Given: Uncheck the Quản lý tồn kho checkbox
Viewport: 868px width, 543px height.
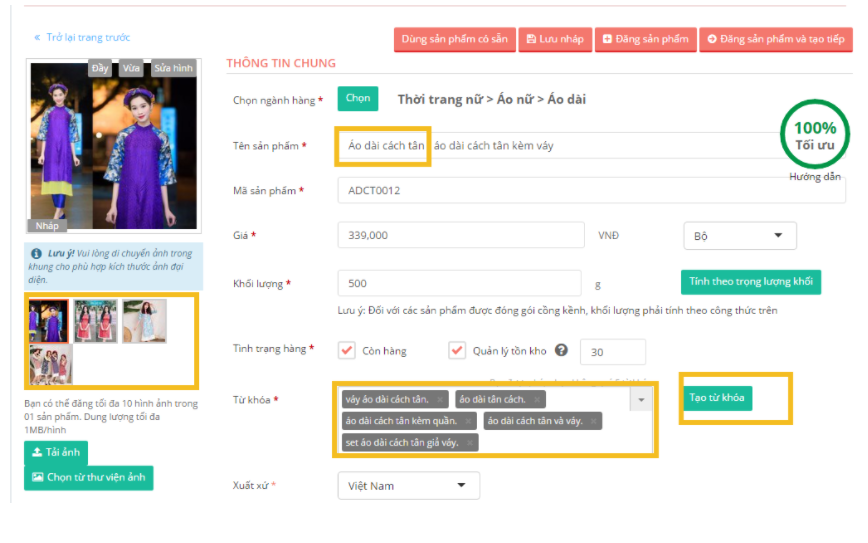Looking at the screenshot, I should (x=457, y=351).
